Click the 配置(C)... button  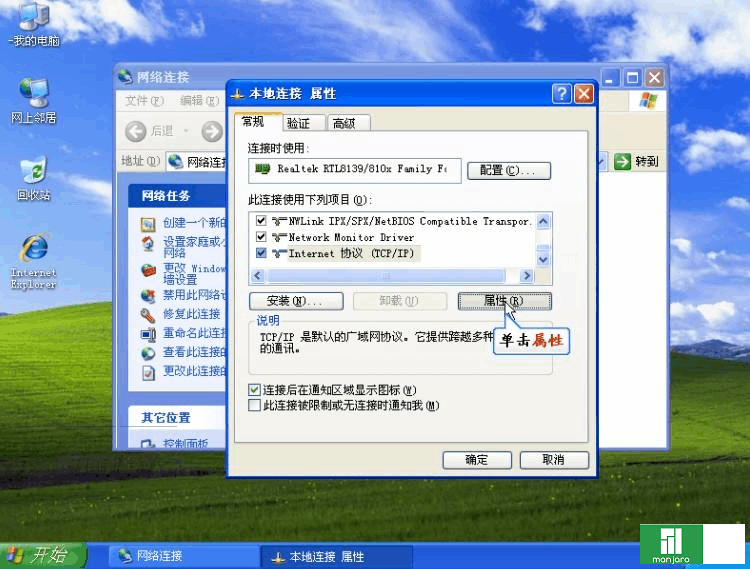509,171
